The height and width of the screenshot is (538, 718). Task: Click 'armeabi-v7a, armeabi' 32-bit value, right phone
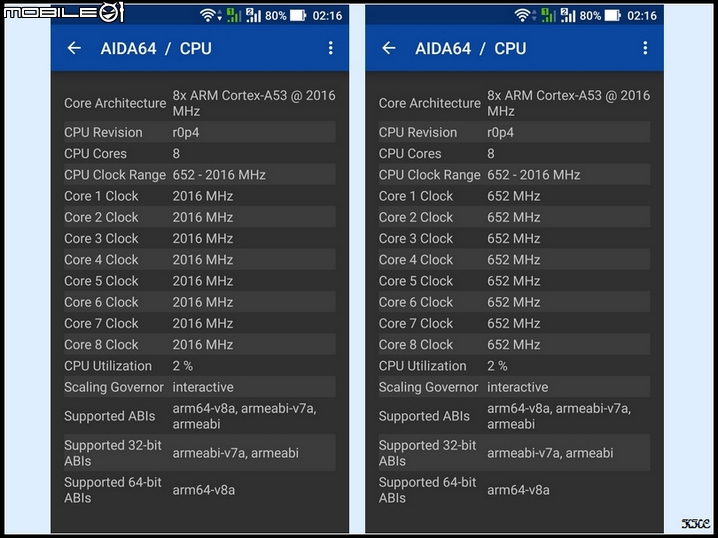click(550, 453)
